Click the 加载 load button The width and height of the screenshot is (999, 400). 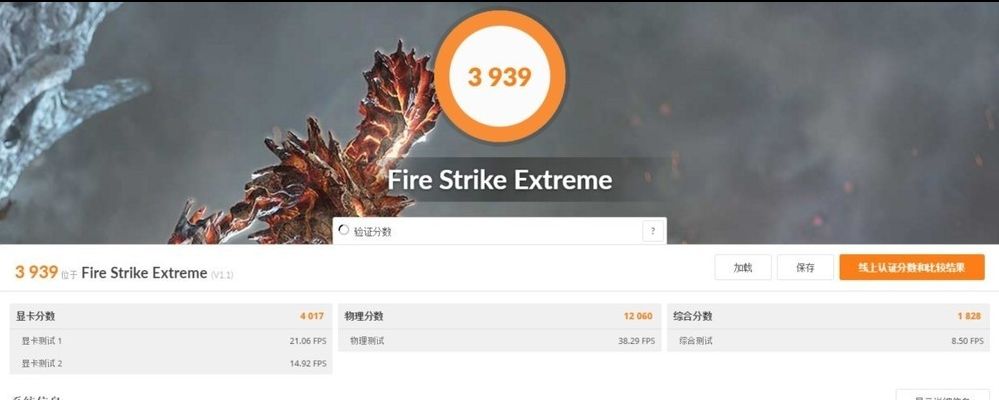743,268
